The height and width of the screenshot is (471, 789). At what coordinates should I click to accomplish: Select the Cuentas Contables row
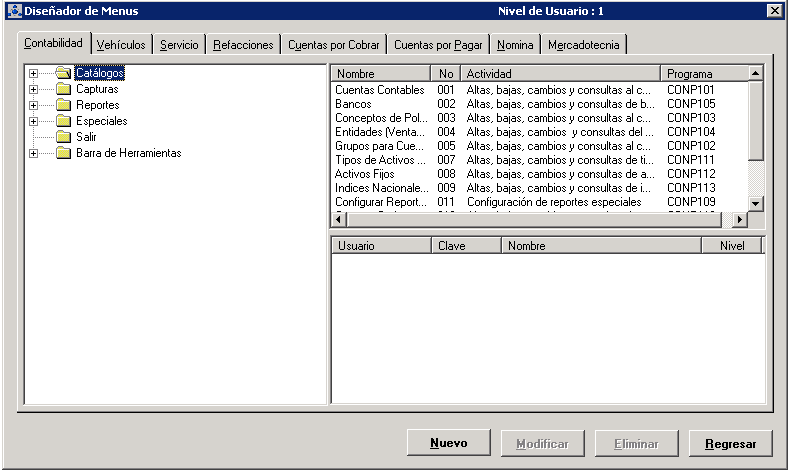379,90
